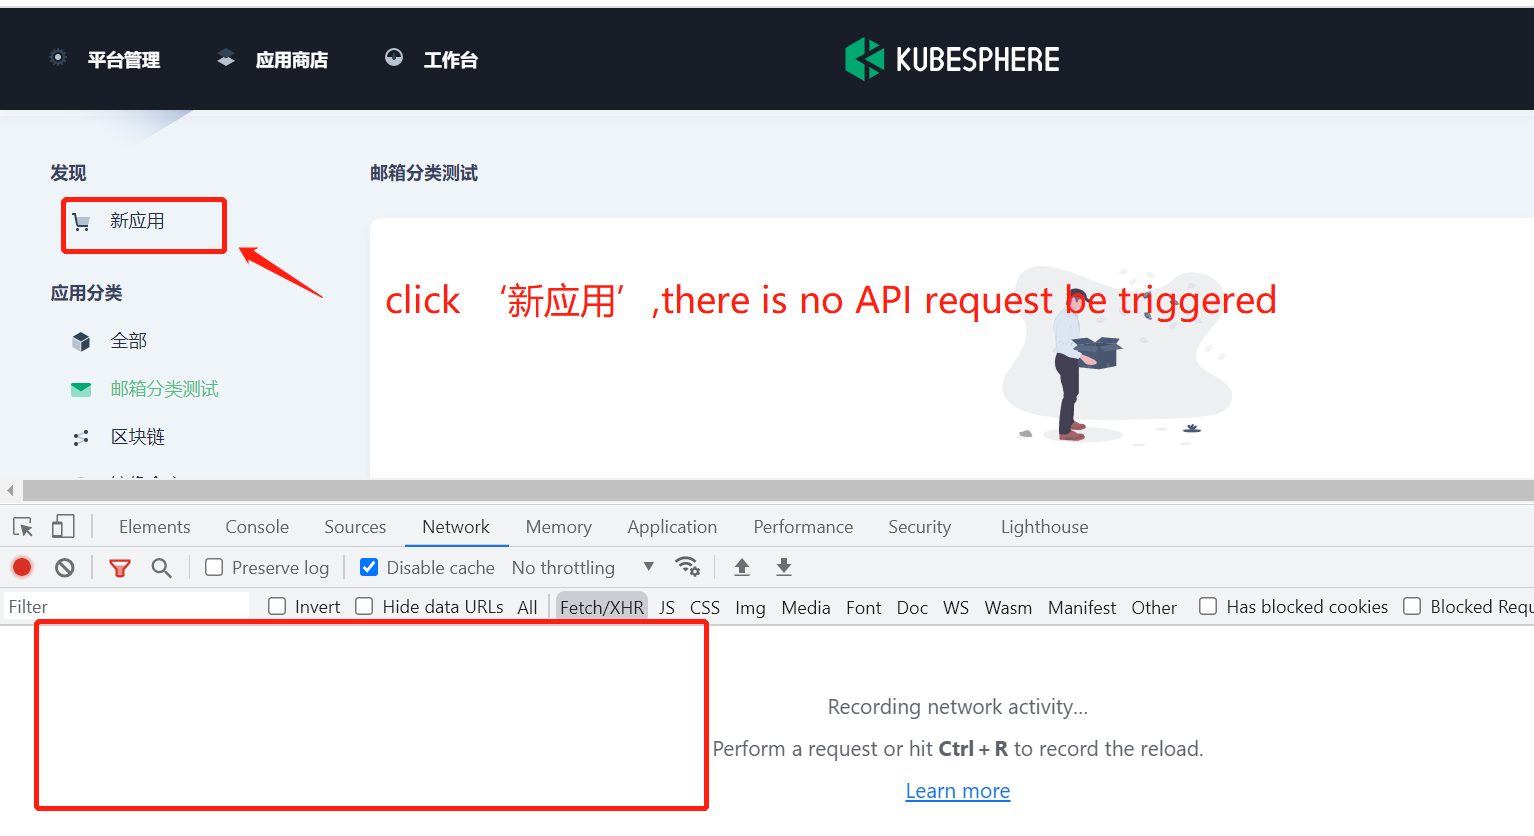Open the network requests filter

tap(119, 567)
